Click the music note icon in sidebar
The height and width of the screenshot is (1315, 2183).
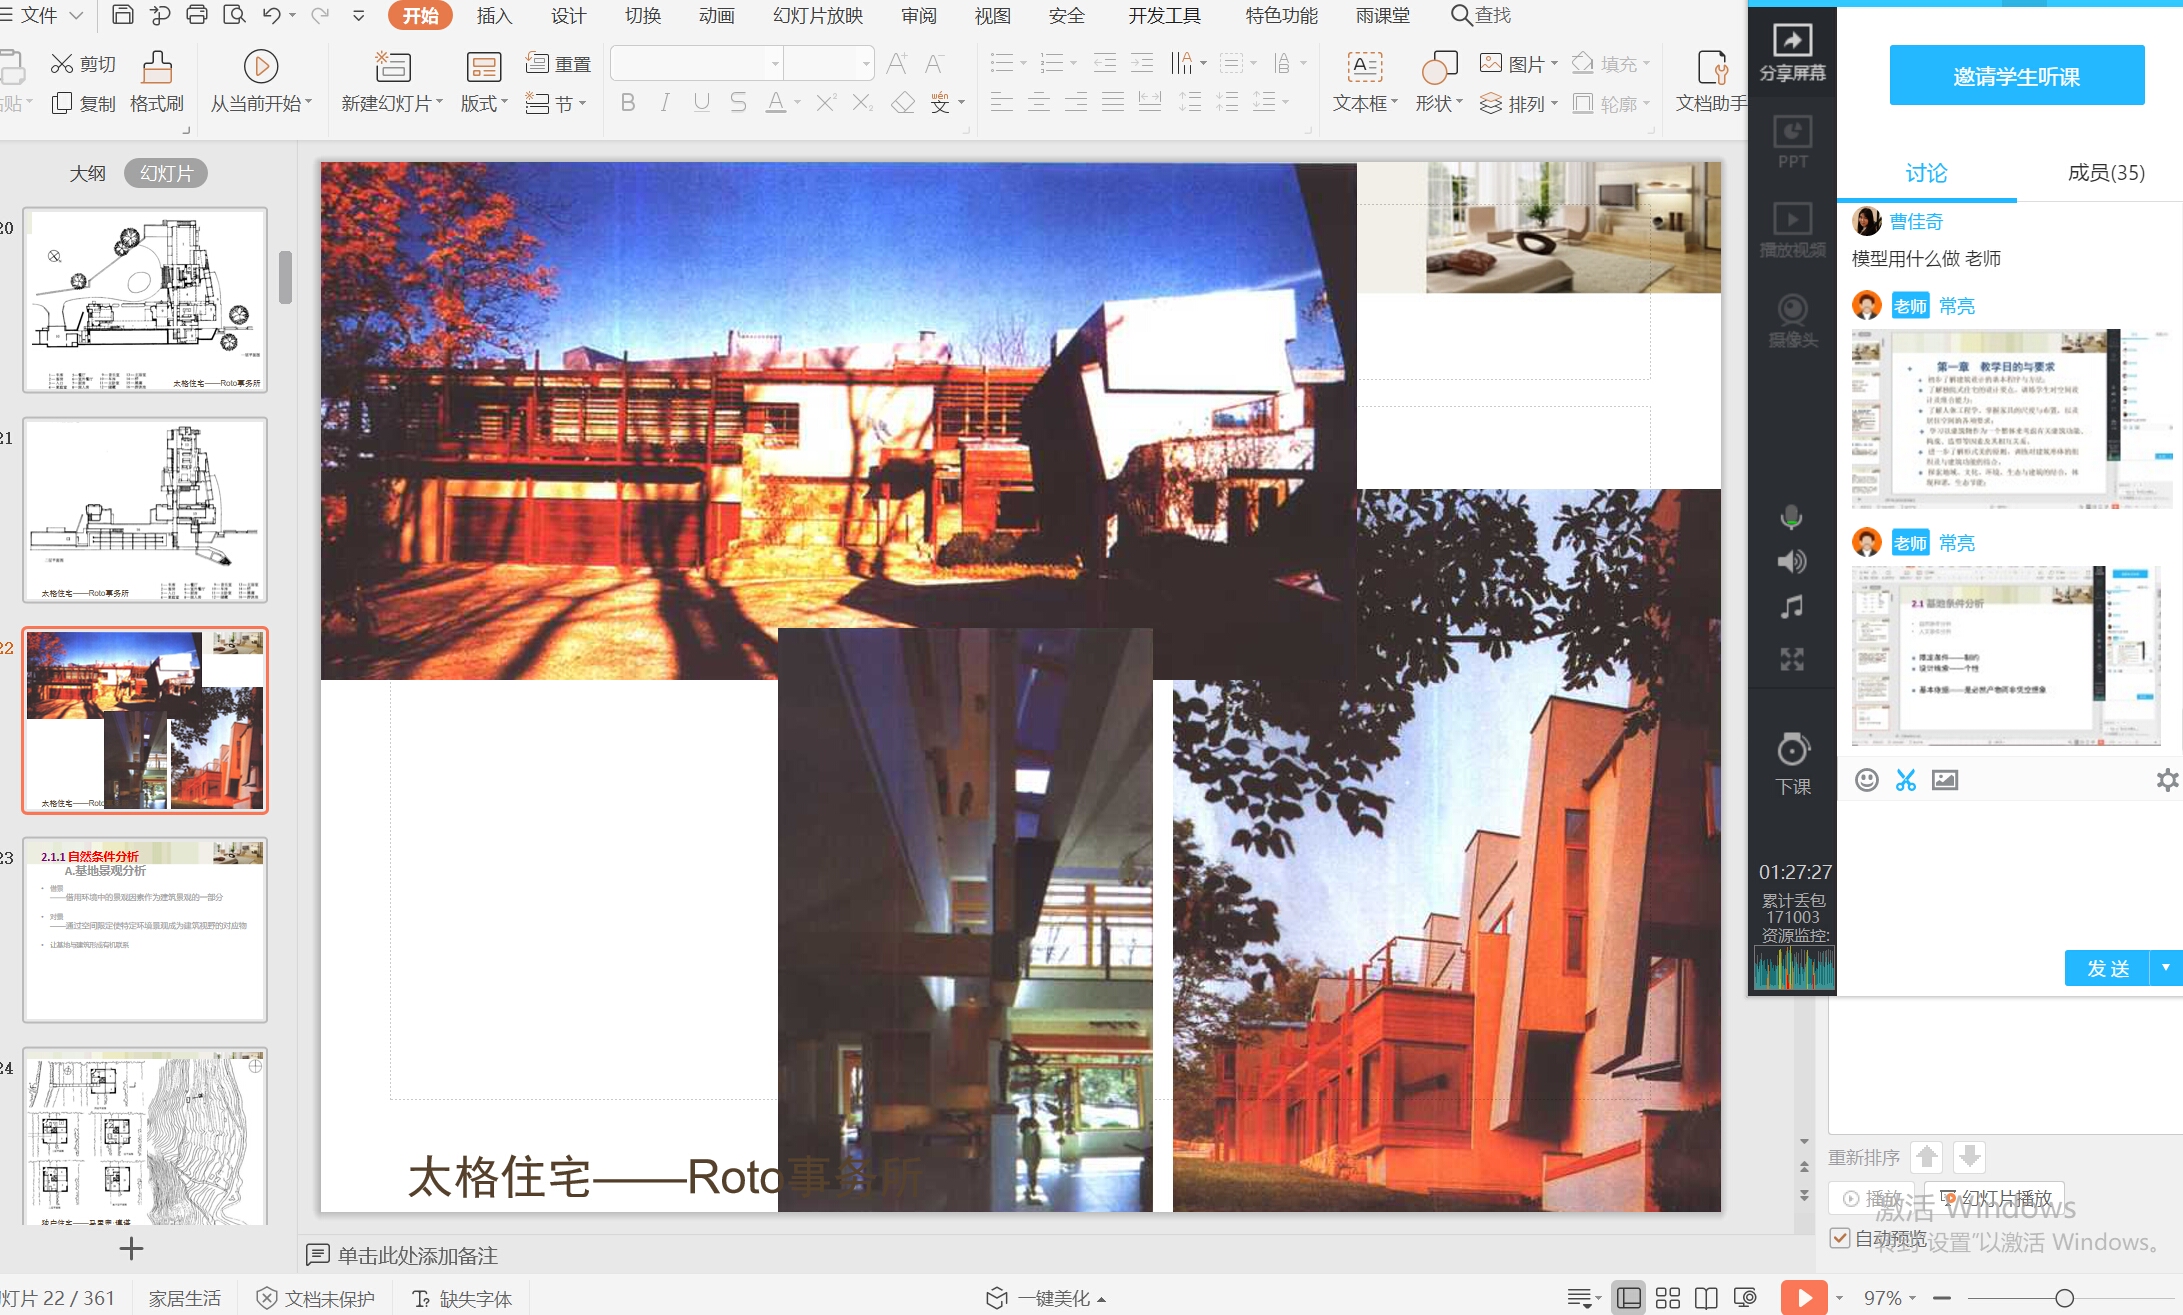[x=1791, y=607]
